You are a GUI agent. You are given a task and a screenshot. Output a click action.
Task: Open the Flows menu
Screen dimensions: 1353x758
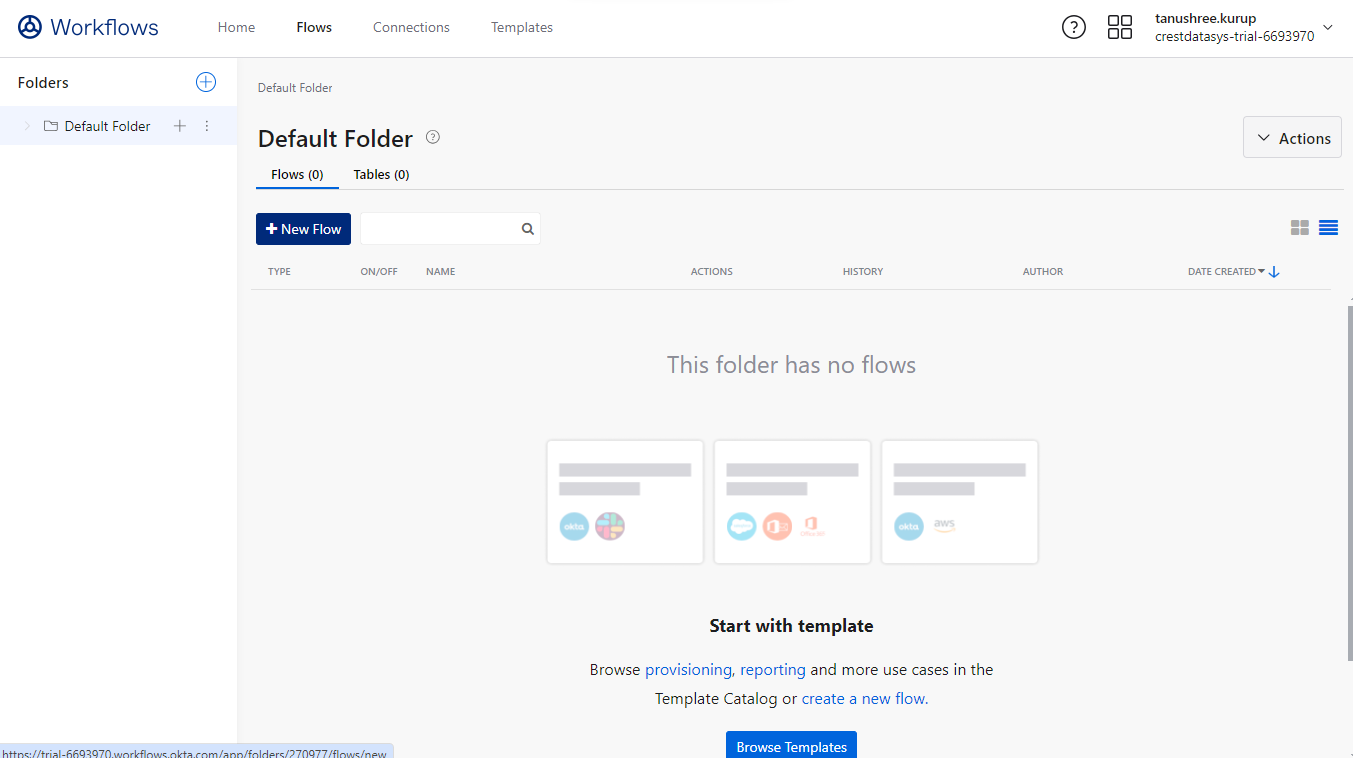314,27
